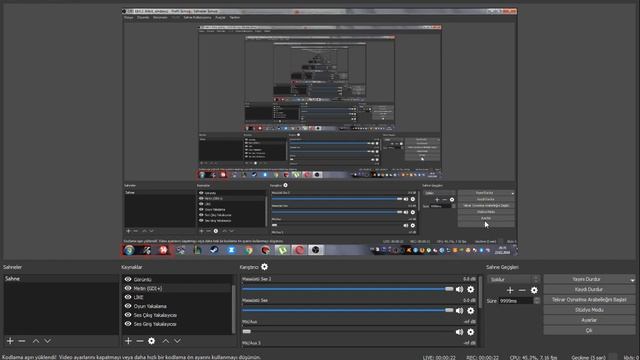Expand the arrow beside Yayını Durdur
640x360 pixels.
[x=632, y=280]
